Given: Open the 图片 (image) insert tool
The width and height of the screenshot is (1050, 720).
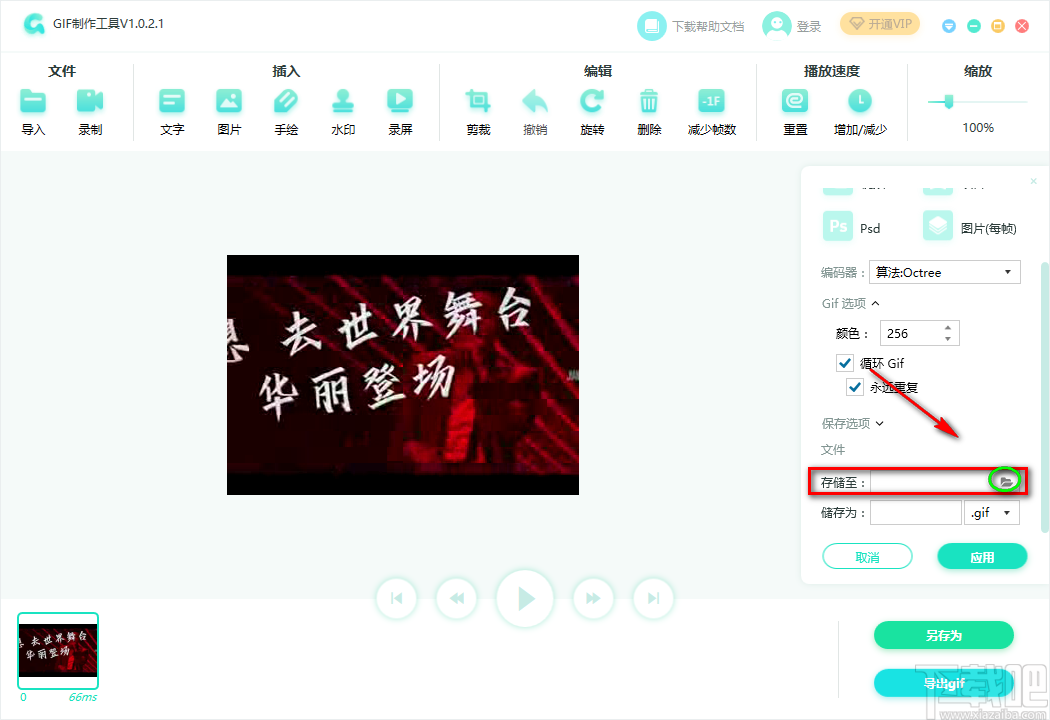Looking at the screenshot, I should point(229,103).
